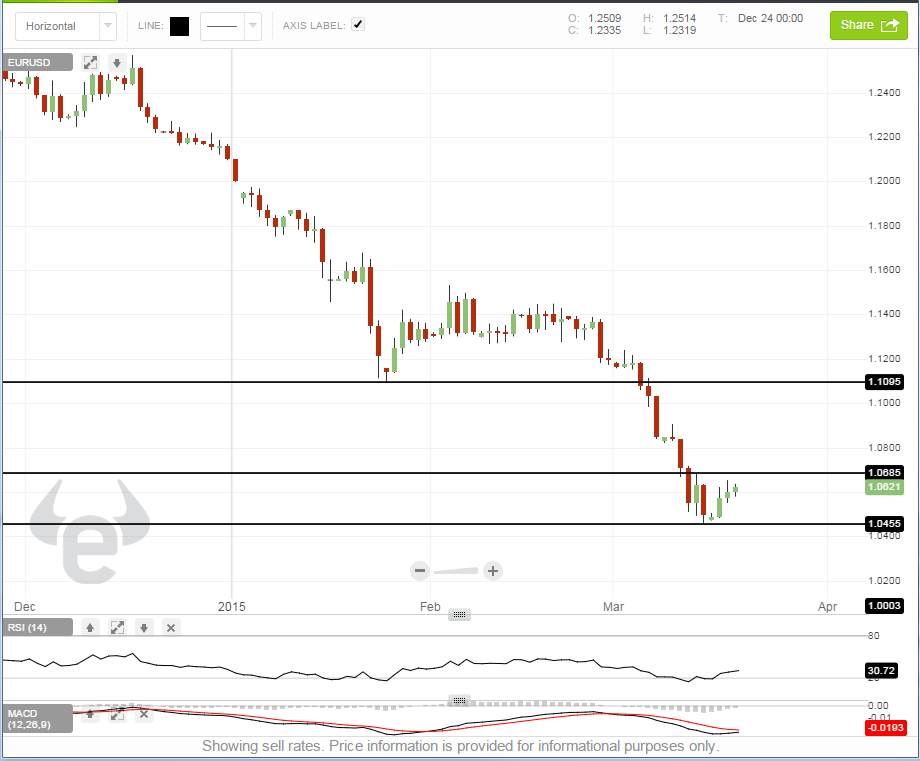Move the MACD panel up
920x761 pixels.
tap(90, 714)
